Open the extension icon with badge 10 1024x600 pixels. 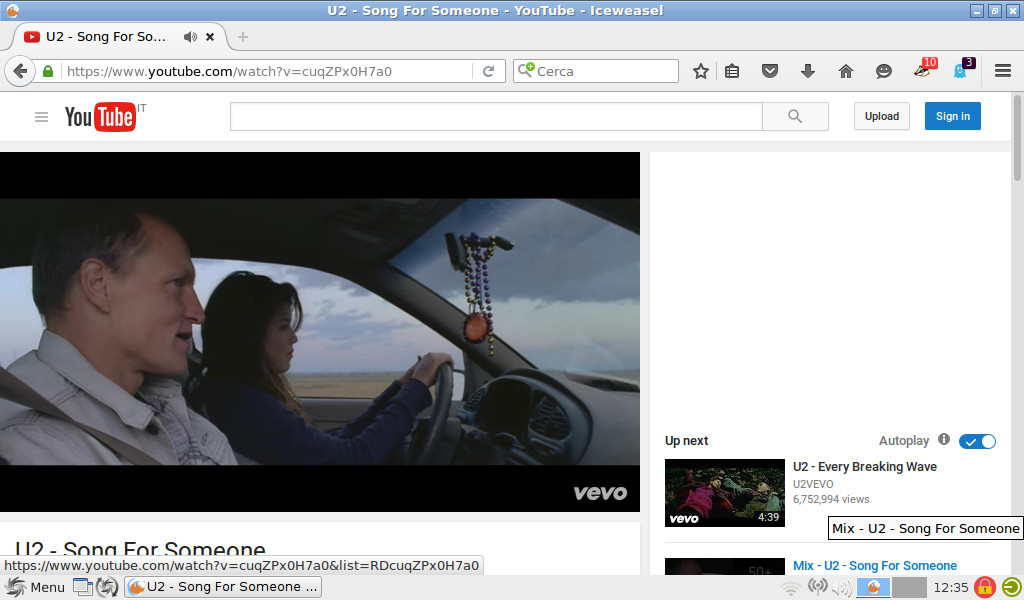(x=924, y=69)
